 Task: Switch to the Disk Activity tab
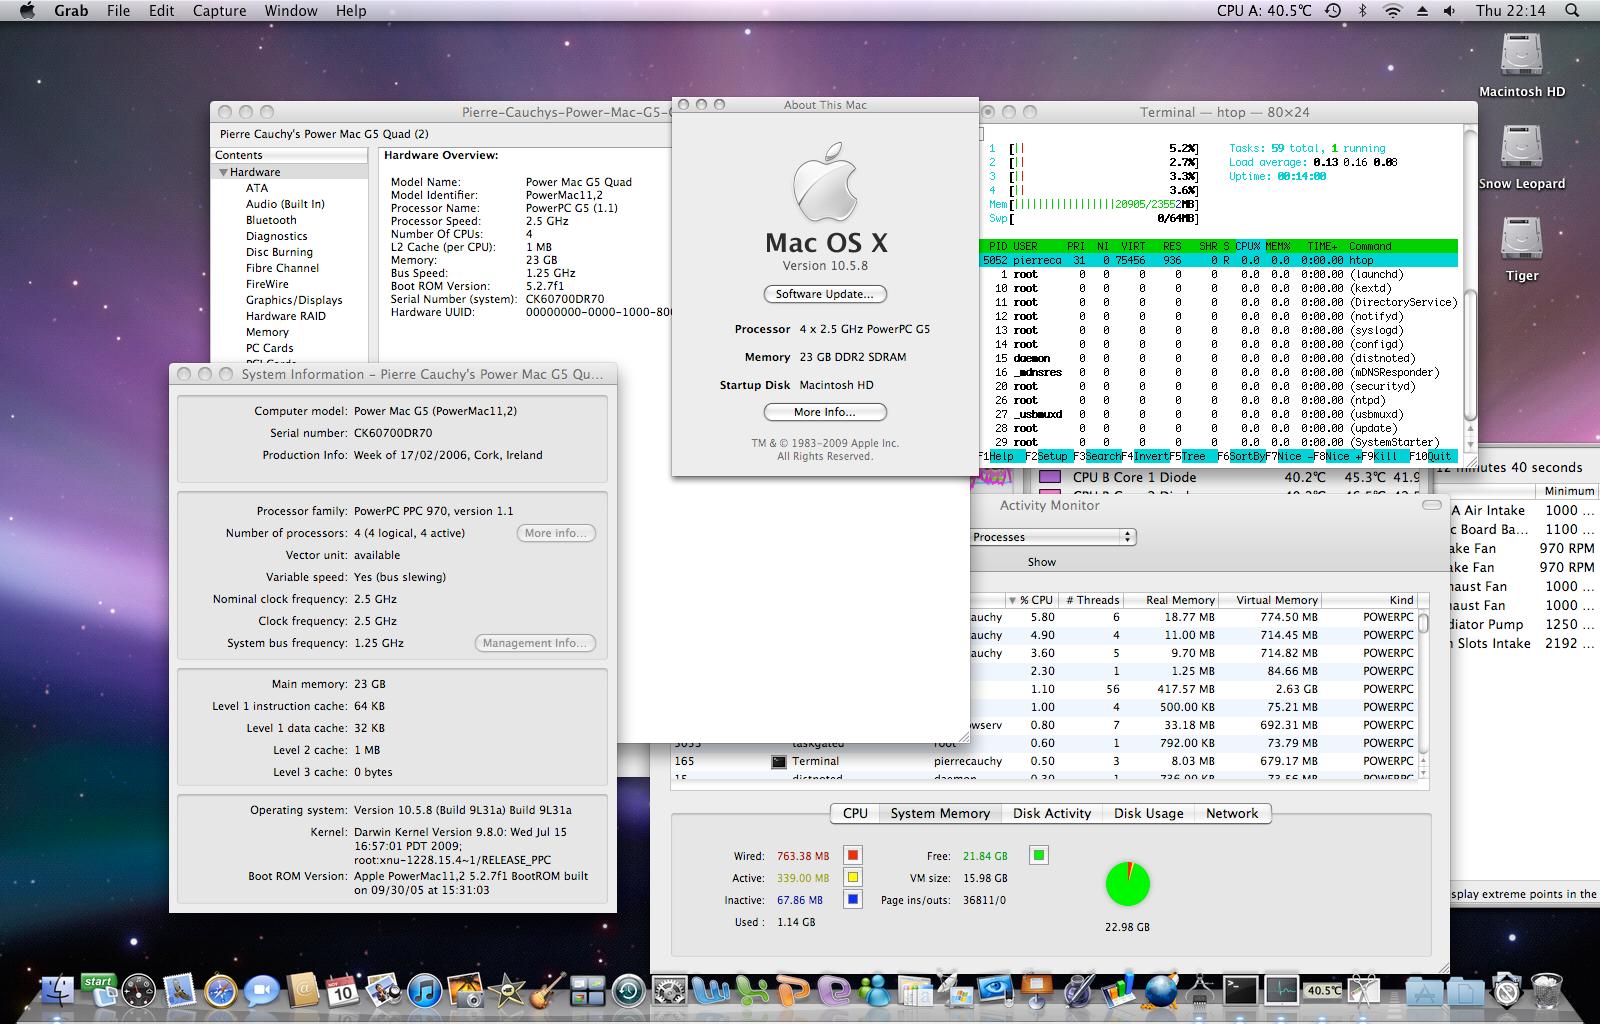(x=1051, y=813)
